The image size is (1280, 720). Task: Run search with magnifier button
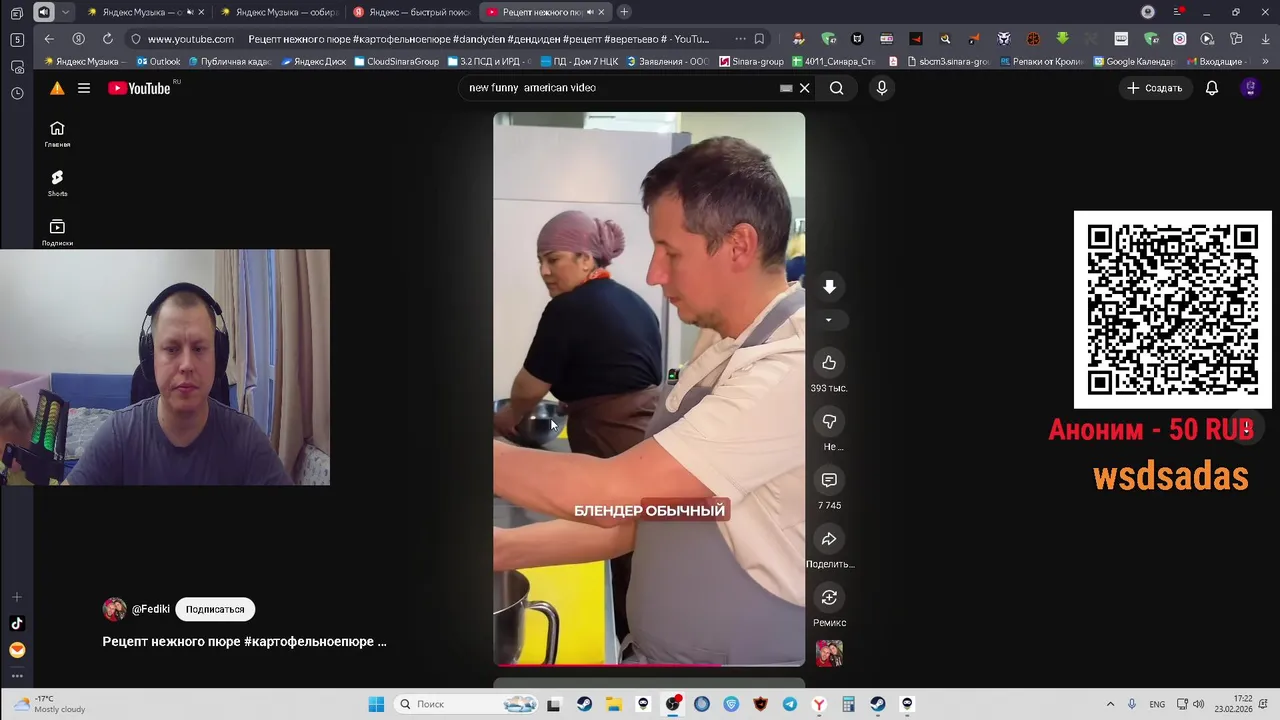click(836, 88)
